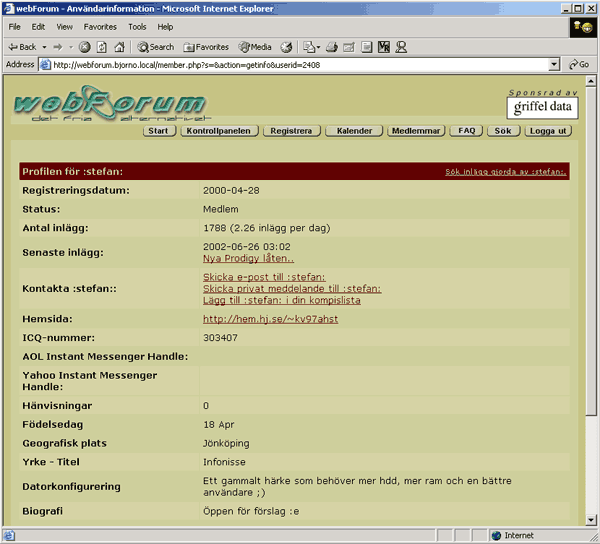Click the vertical scrollbar thumb
The width and height of the screenshot is (600, 544).
(x=591, y=251)
